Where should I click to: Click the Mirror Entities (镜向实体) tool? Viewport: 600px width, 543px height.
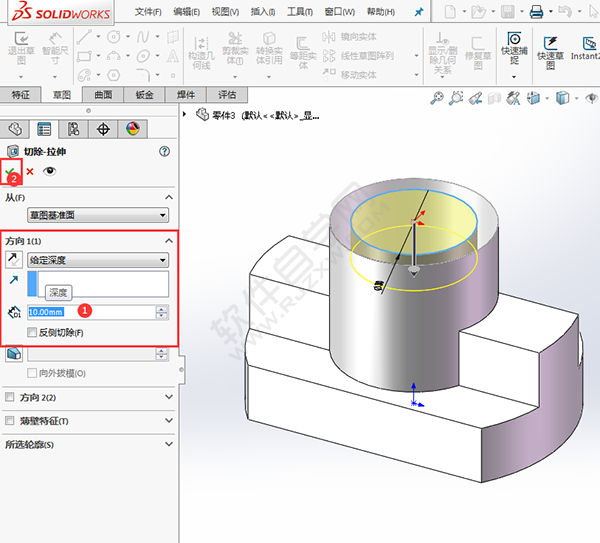[349, 37]
